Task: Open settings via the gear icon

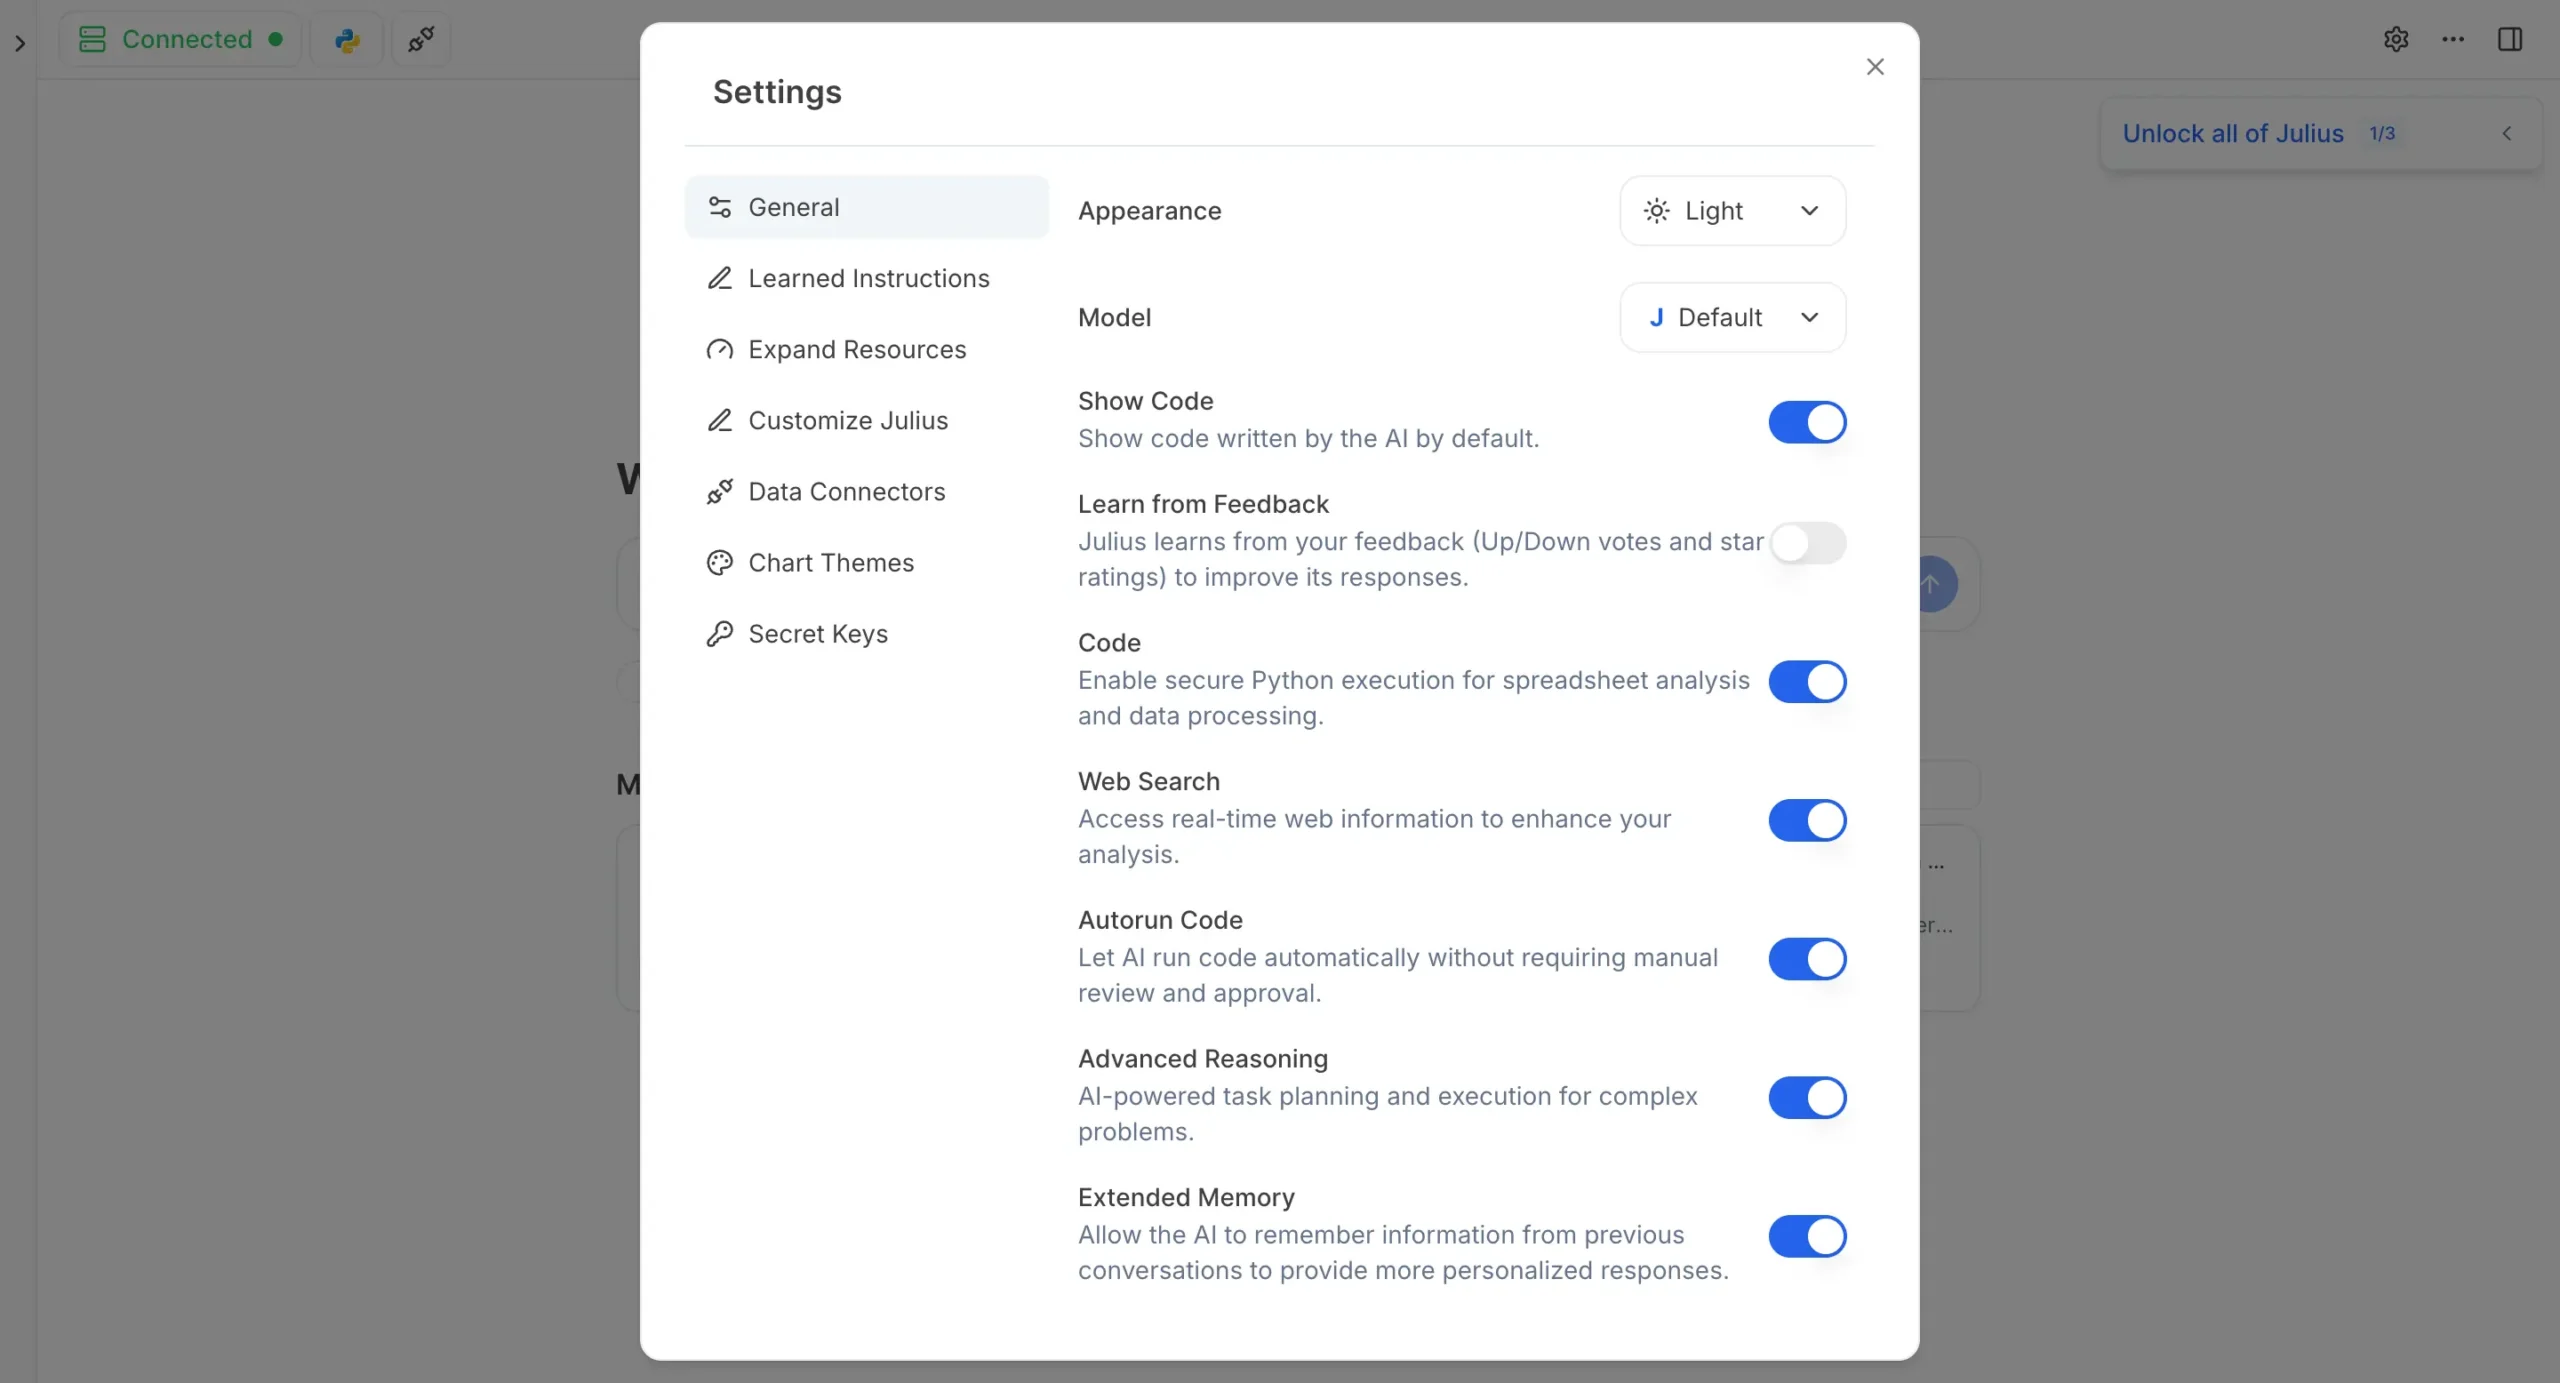Action: click(2396, 39)
